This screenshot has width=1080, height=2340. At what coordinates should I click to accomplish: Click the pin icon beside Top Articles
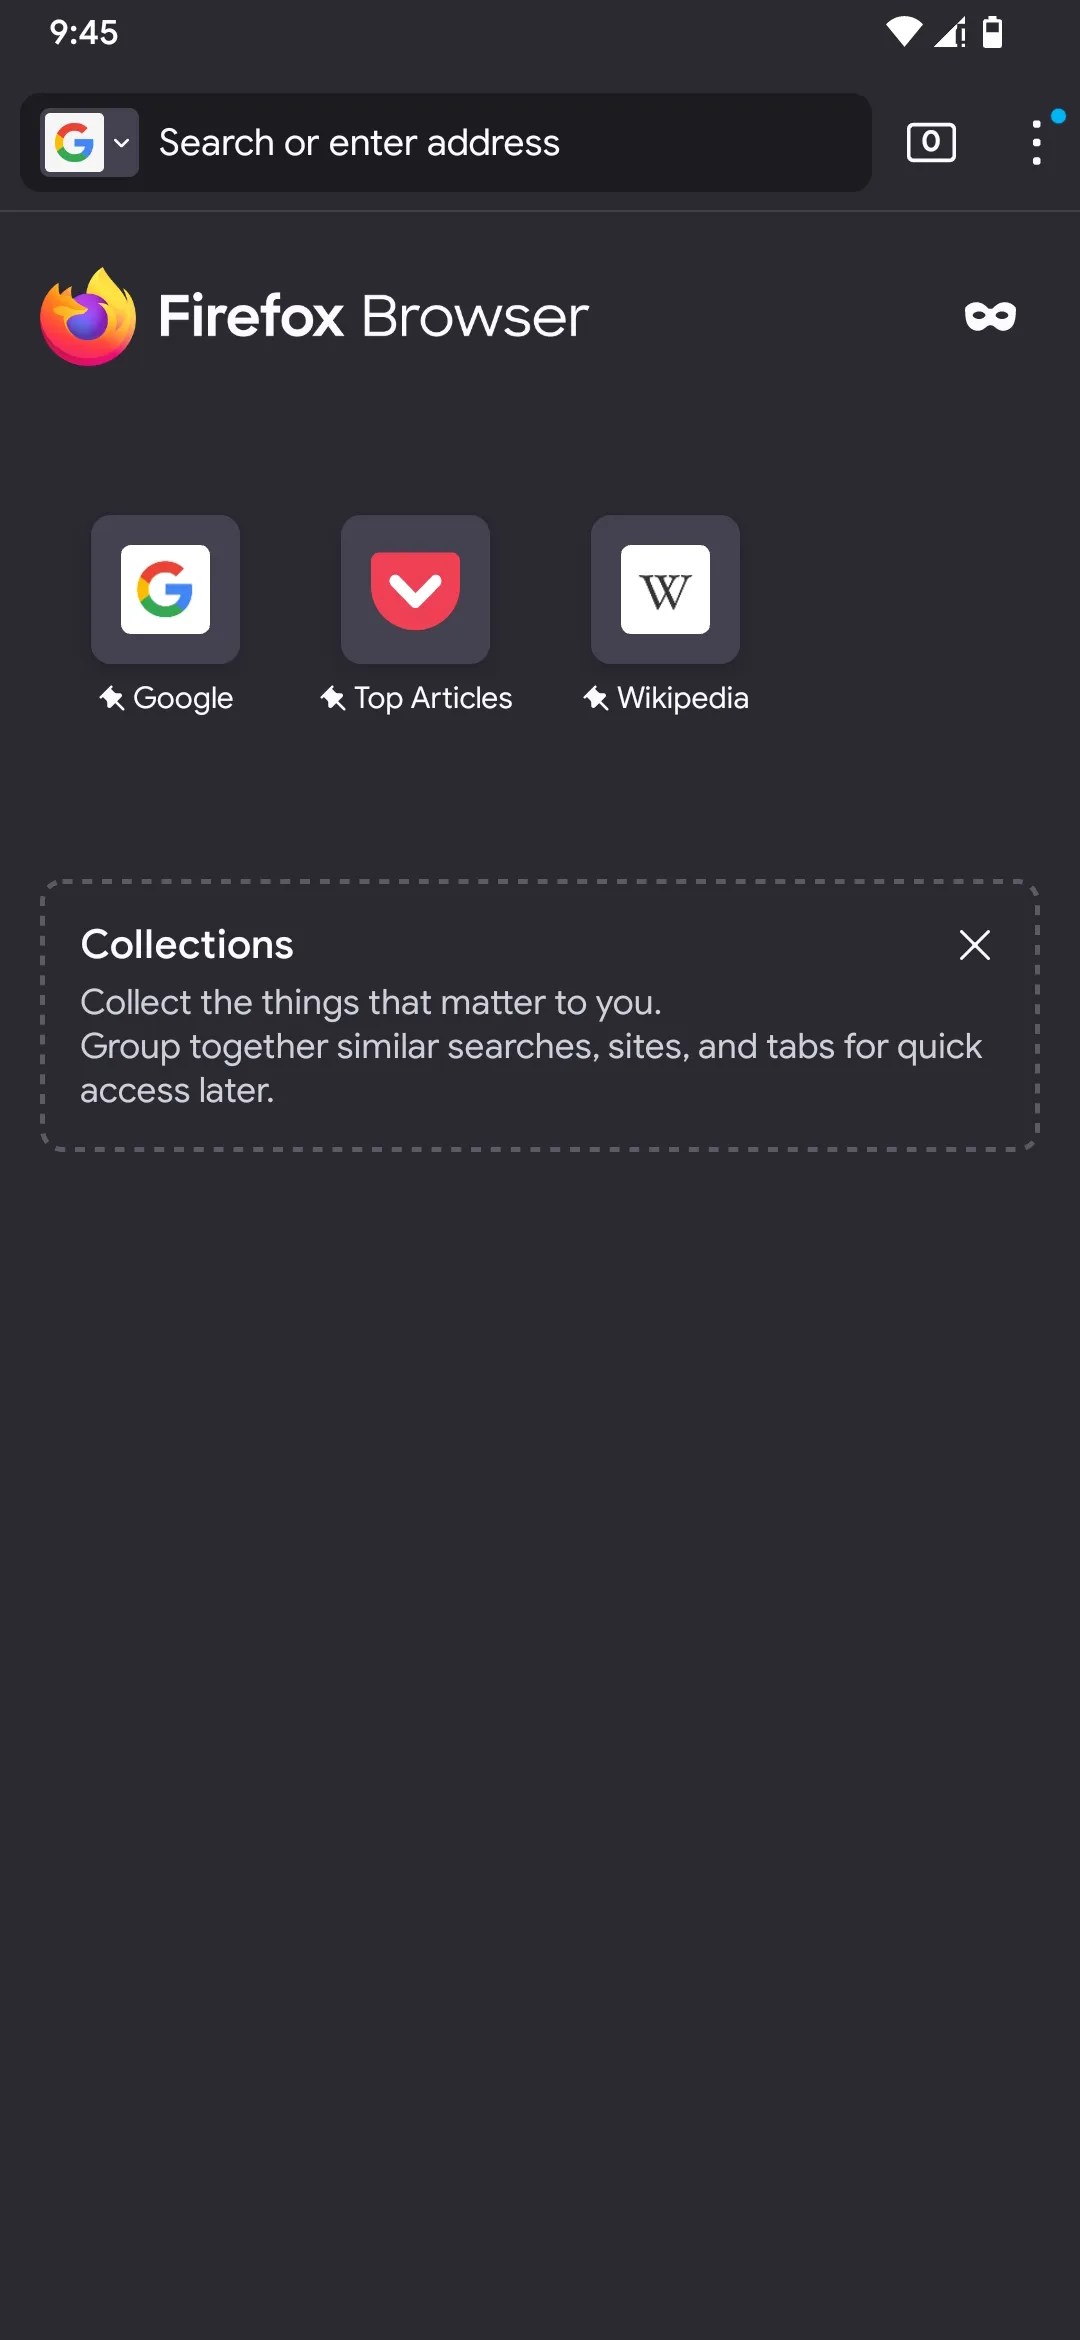[333, 698]
